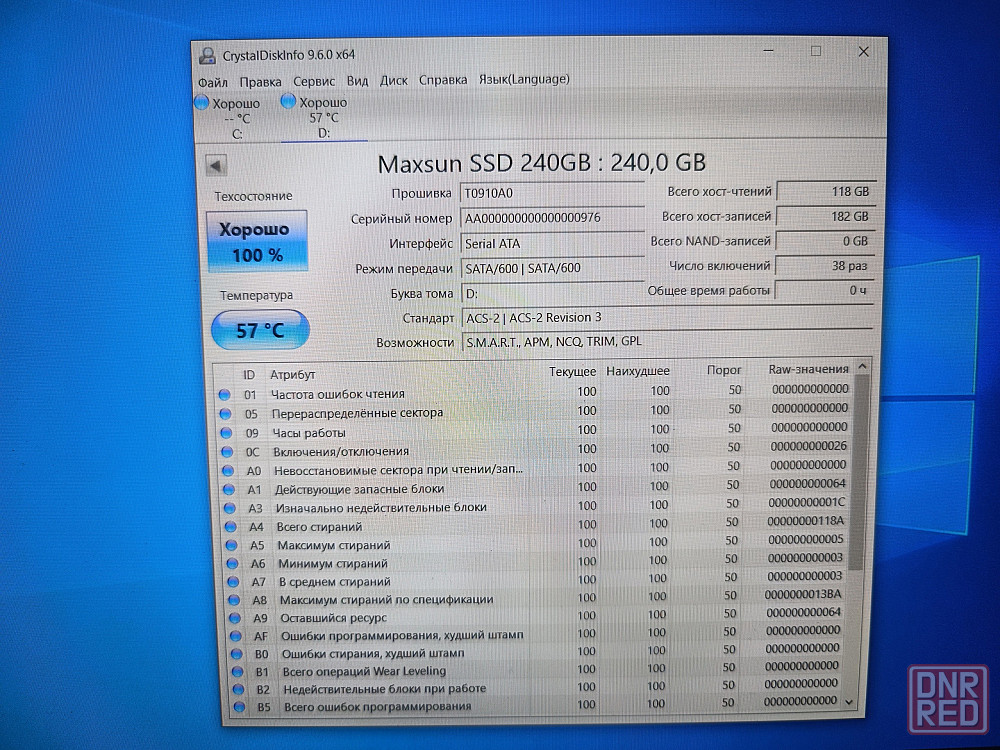Minimize the CrystalDiskInfo window

[769, 51]
